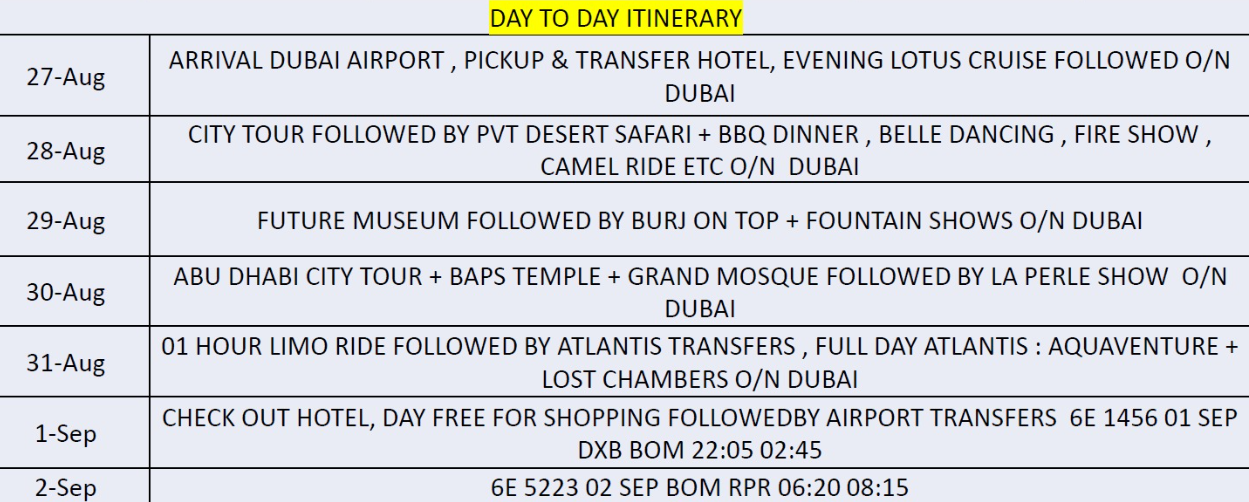Click the 2-Sep date cell

pos(75,486)
